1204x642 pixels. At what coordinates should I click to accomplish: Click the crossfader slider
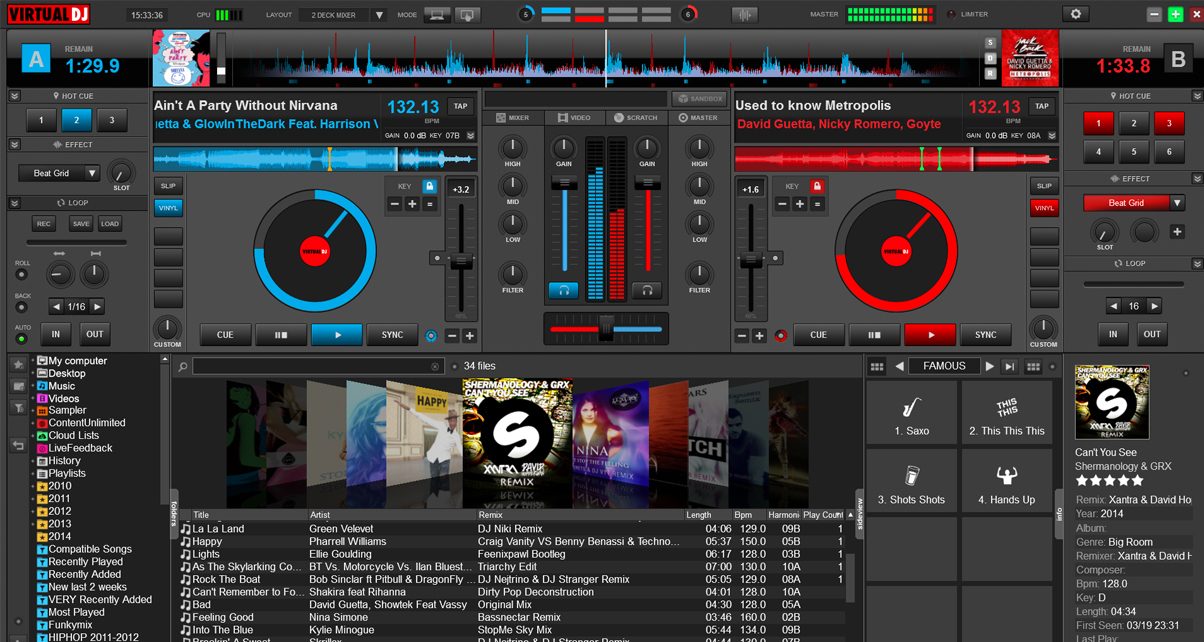[605, 327]
